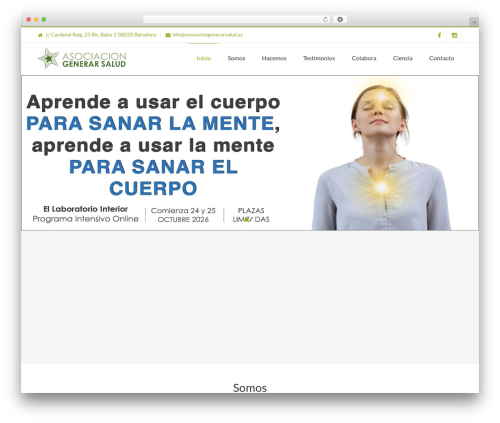Click the Cardenal Reig Barcelona address text
Image resolution: width=500 pixels, height=423 pixels.
[101, 35]
